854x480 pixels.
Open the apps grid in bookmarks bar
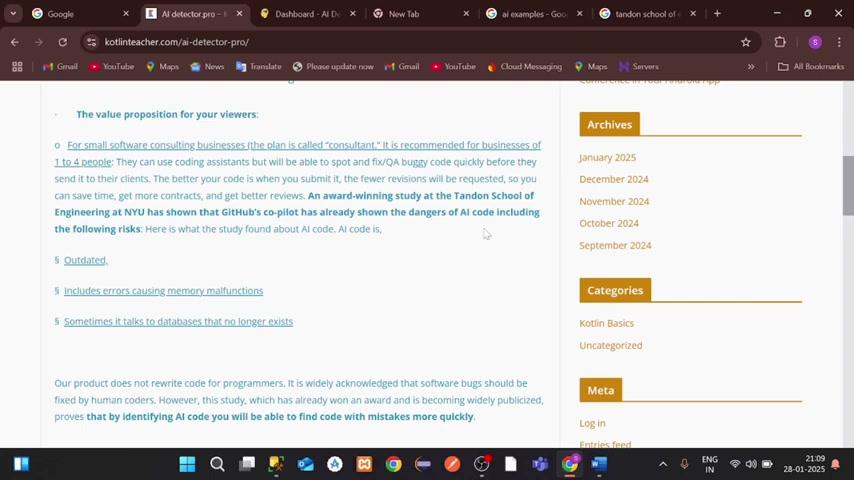click(x=17, y=66)
